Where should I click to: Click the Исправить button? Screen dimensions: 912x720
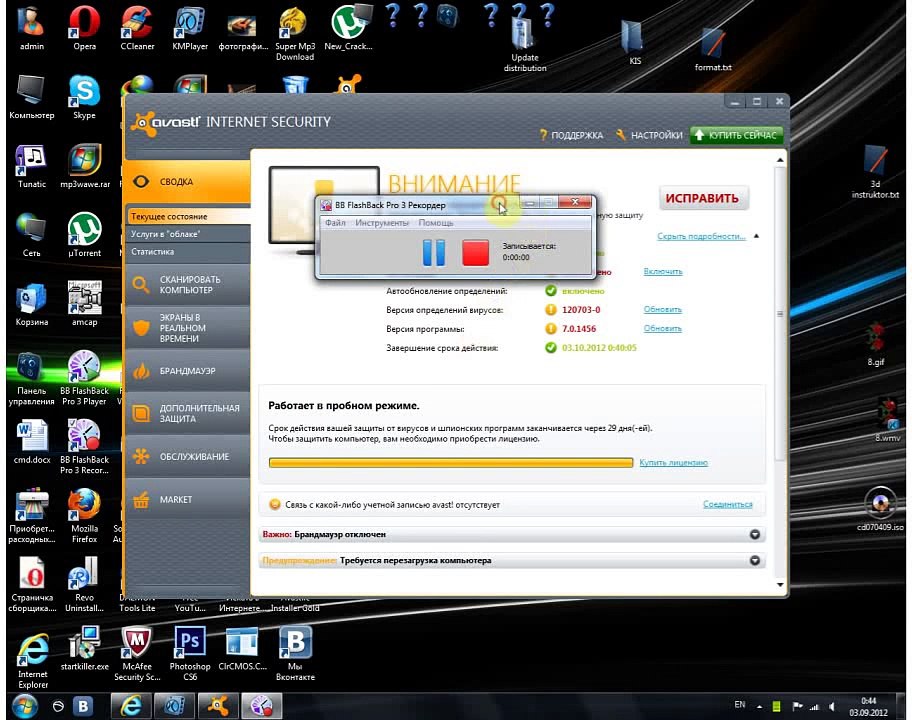[x=702, y=198]
